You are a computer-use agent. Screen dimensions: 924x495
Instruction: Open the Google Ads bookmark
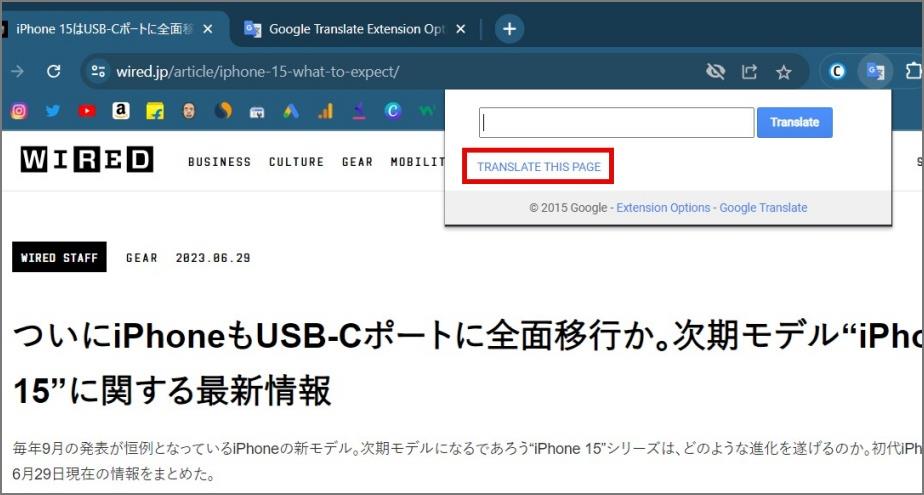pos(291,111)
